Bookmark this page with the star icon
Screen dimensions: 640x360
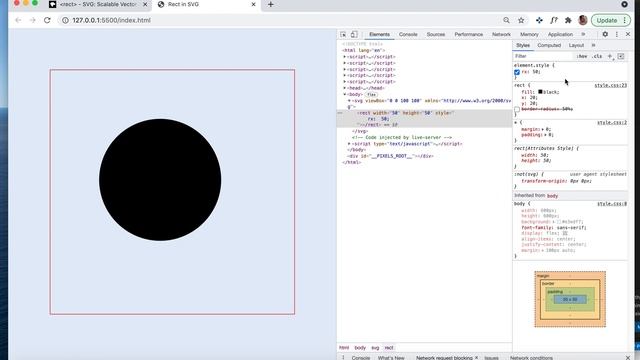(x=521, y=20)
